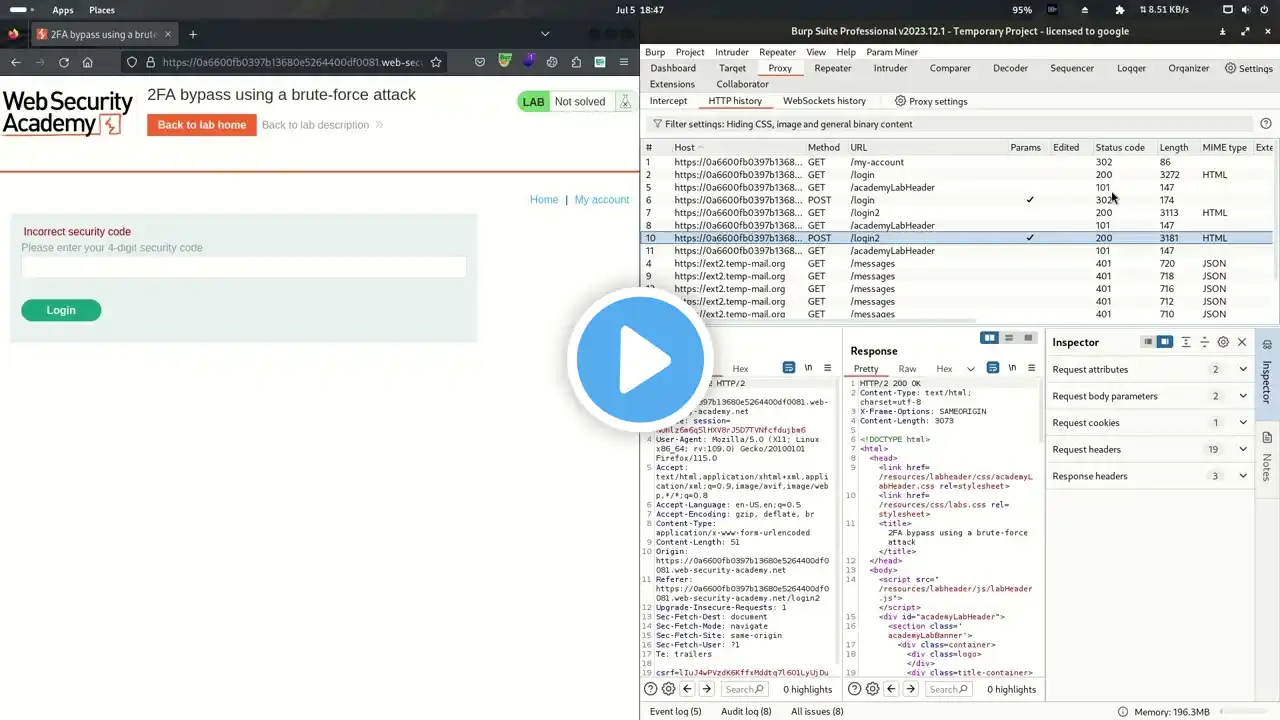Play the video overlay button
1280x720 pixels.
click(x=640, y=360)
